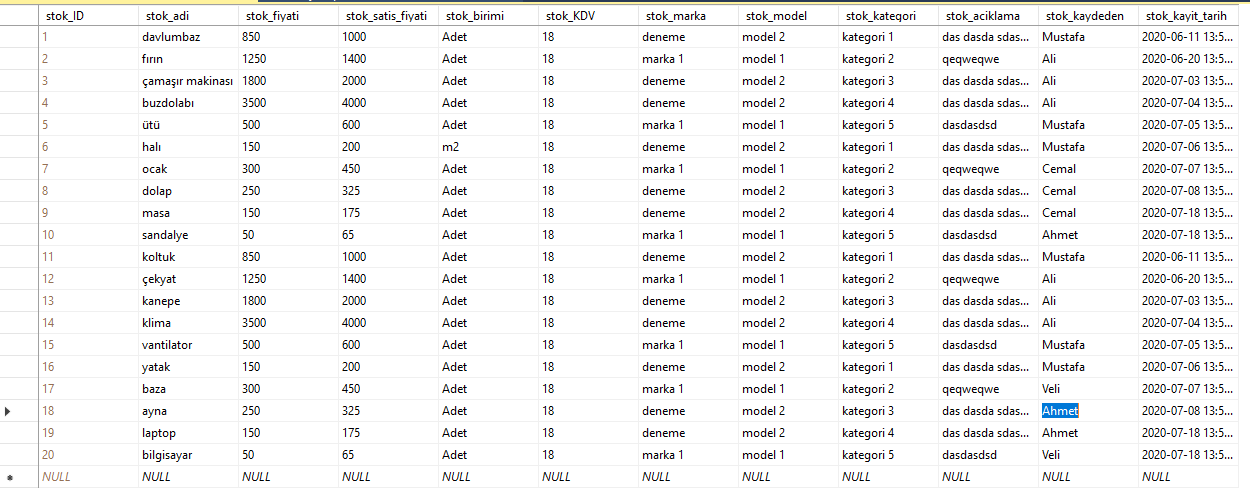Image resolution: width=1250 pixels, height=498 pixels.
Task: Click 'marka 1' in the fırın row
Action: [x=688, y=59]
